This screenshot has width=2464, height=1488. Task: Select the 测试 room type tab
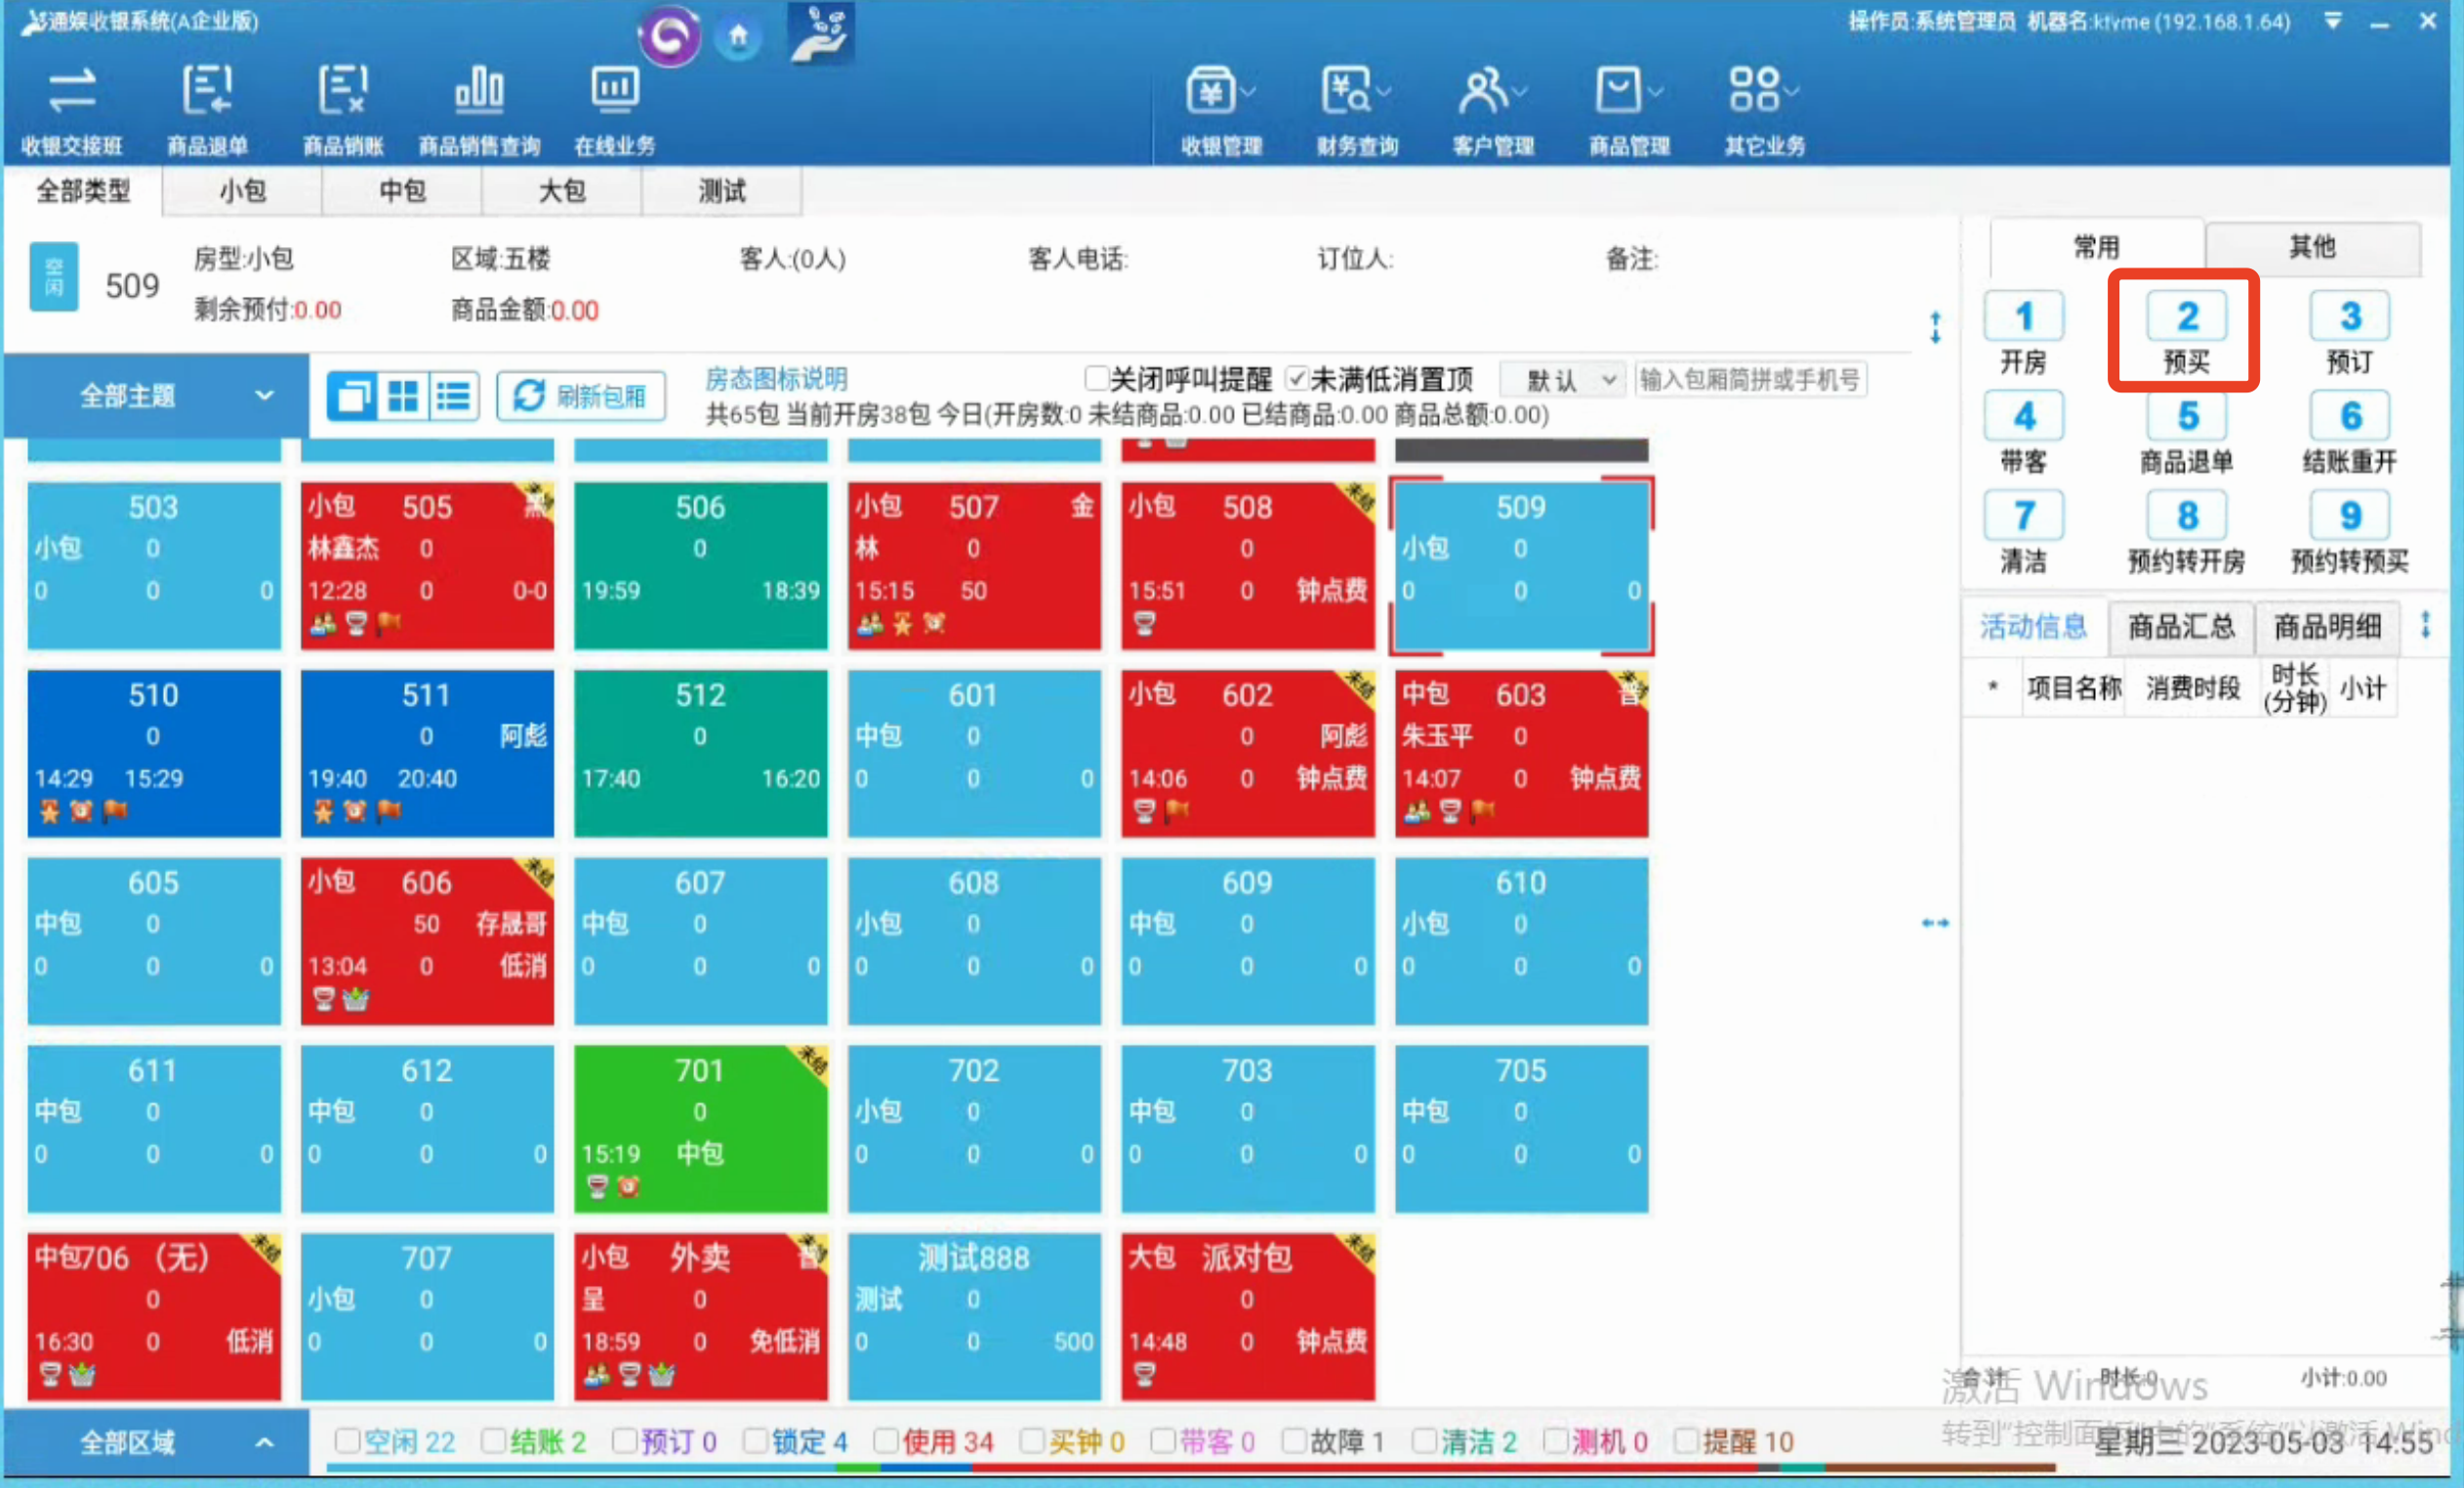(722, 190)
